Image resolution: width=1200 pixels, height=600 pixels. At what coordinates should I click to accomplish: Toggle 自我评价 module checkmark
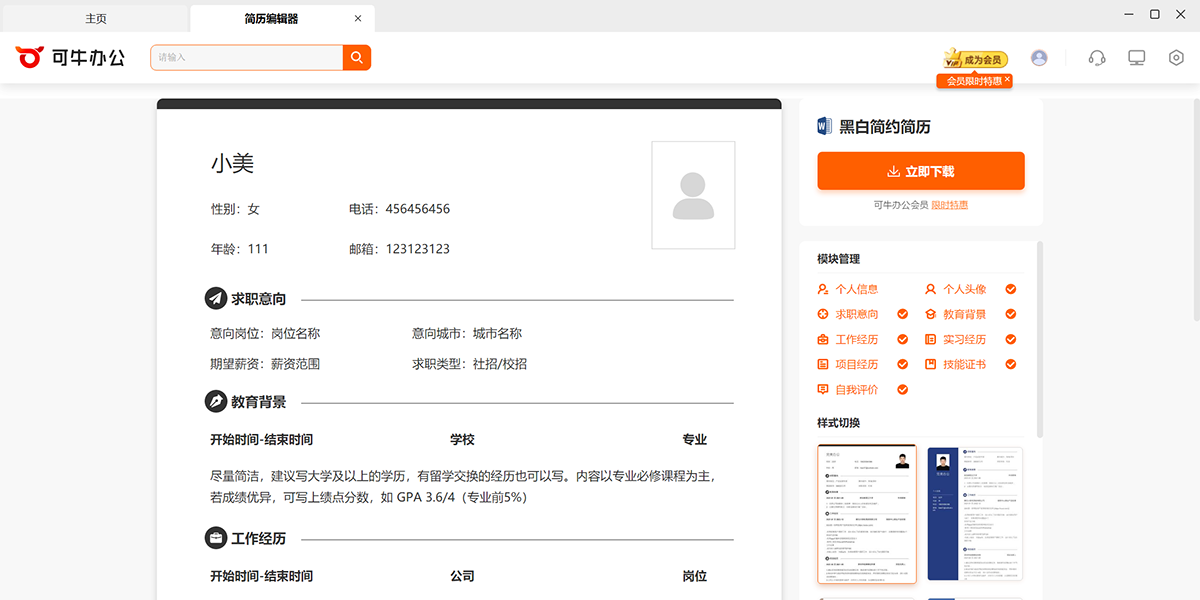pos(903,389)
